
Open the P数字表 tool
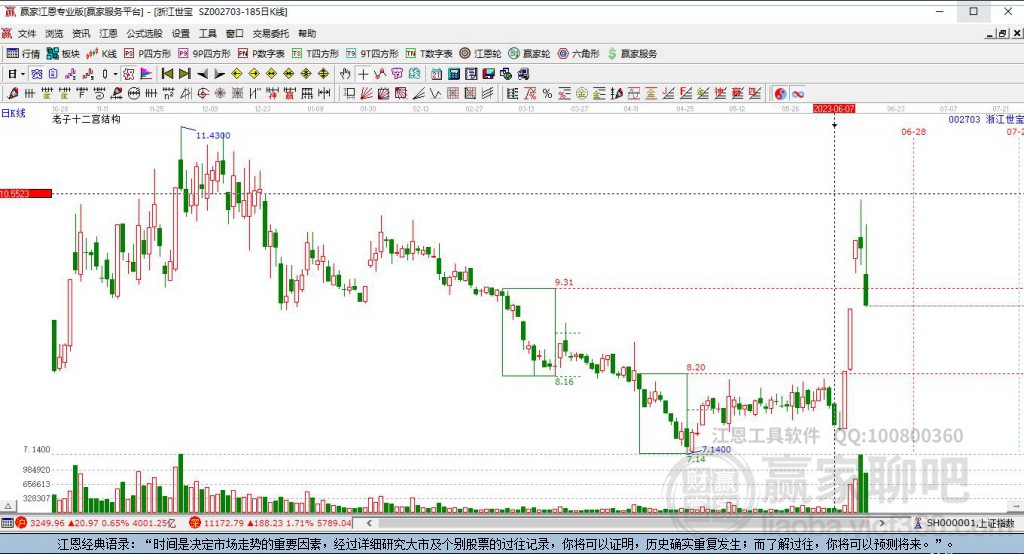[x=261, y=54]
